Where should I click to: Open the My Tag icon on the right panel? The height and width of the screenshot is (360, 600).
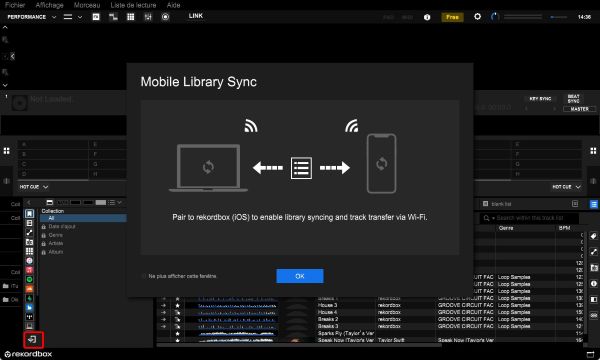593,236
